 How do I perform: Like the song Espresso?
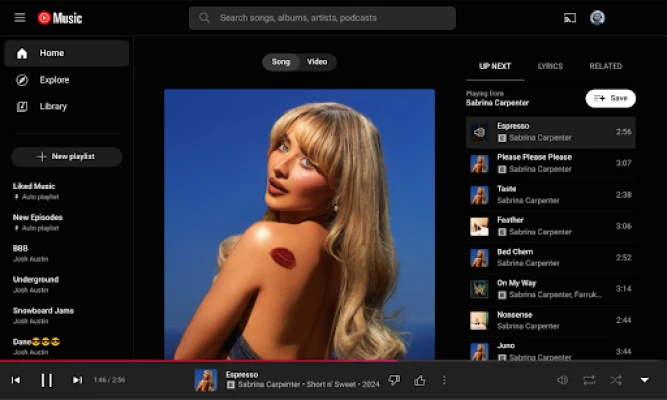(x=420, y=380)
